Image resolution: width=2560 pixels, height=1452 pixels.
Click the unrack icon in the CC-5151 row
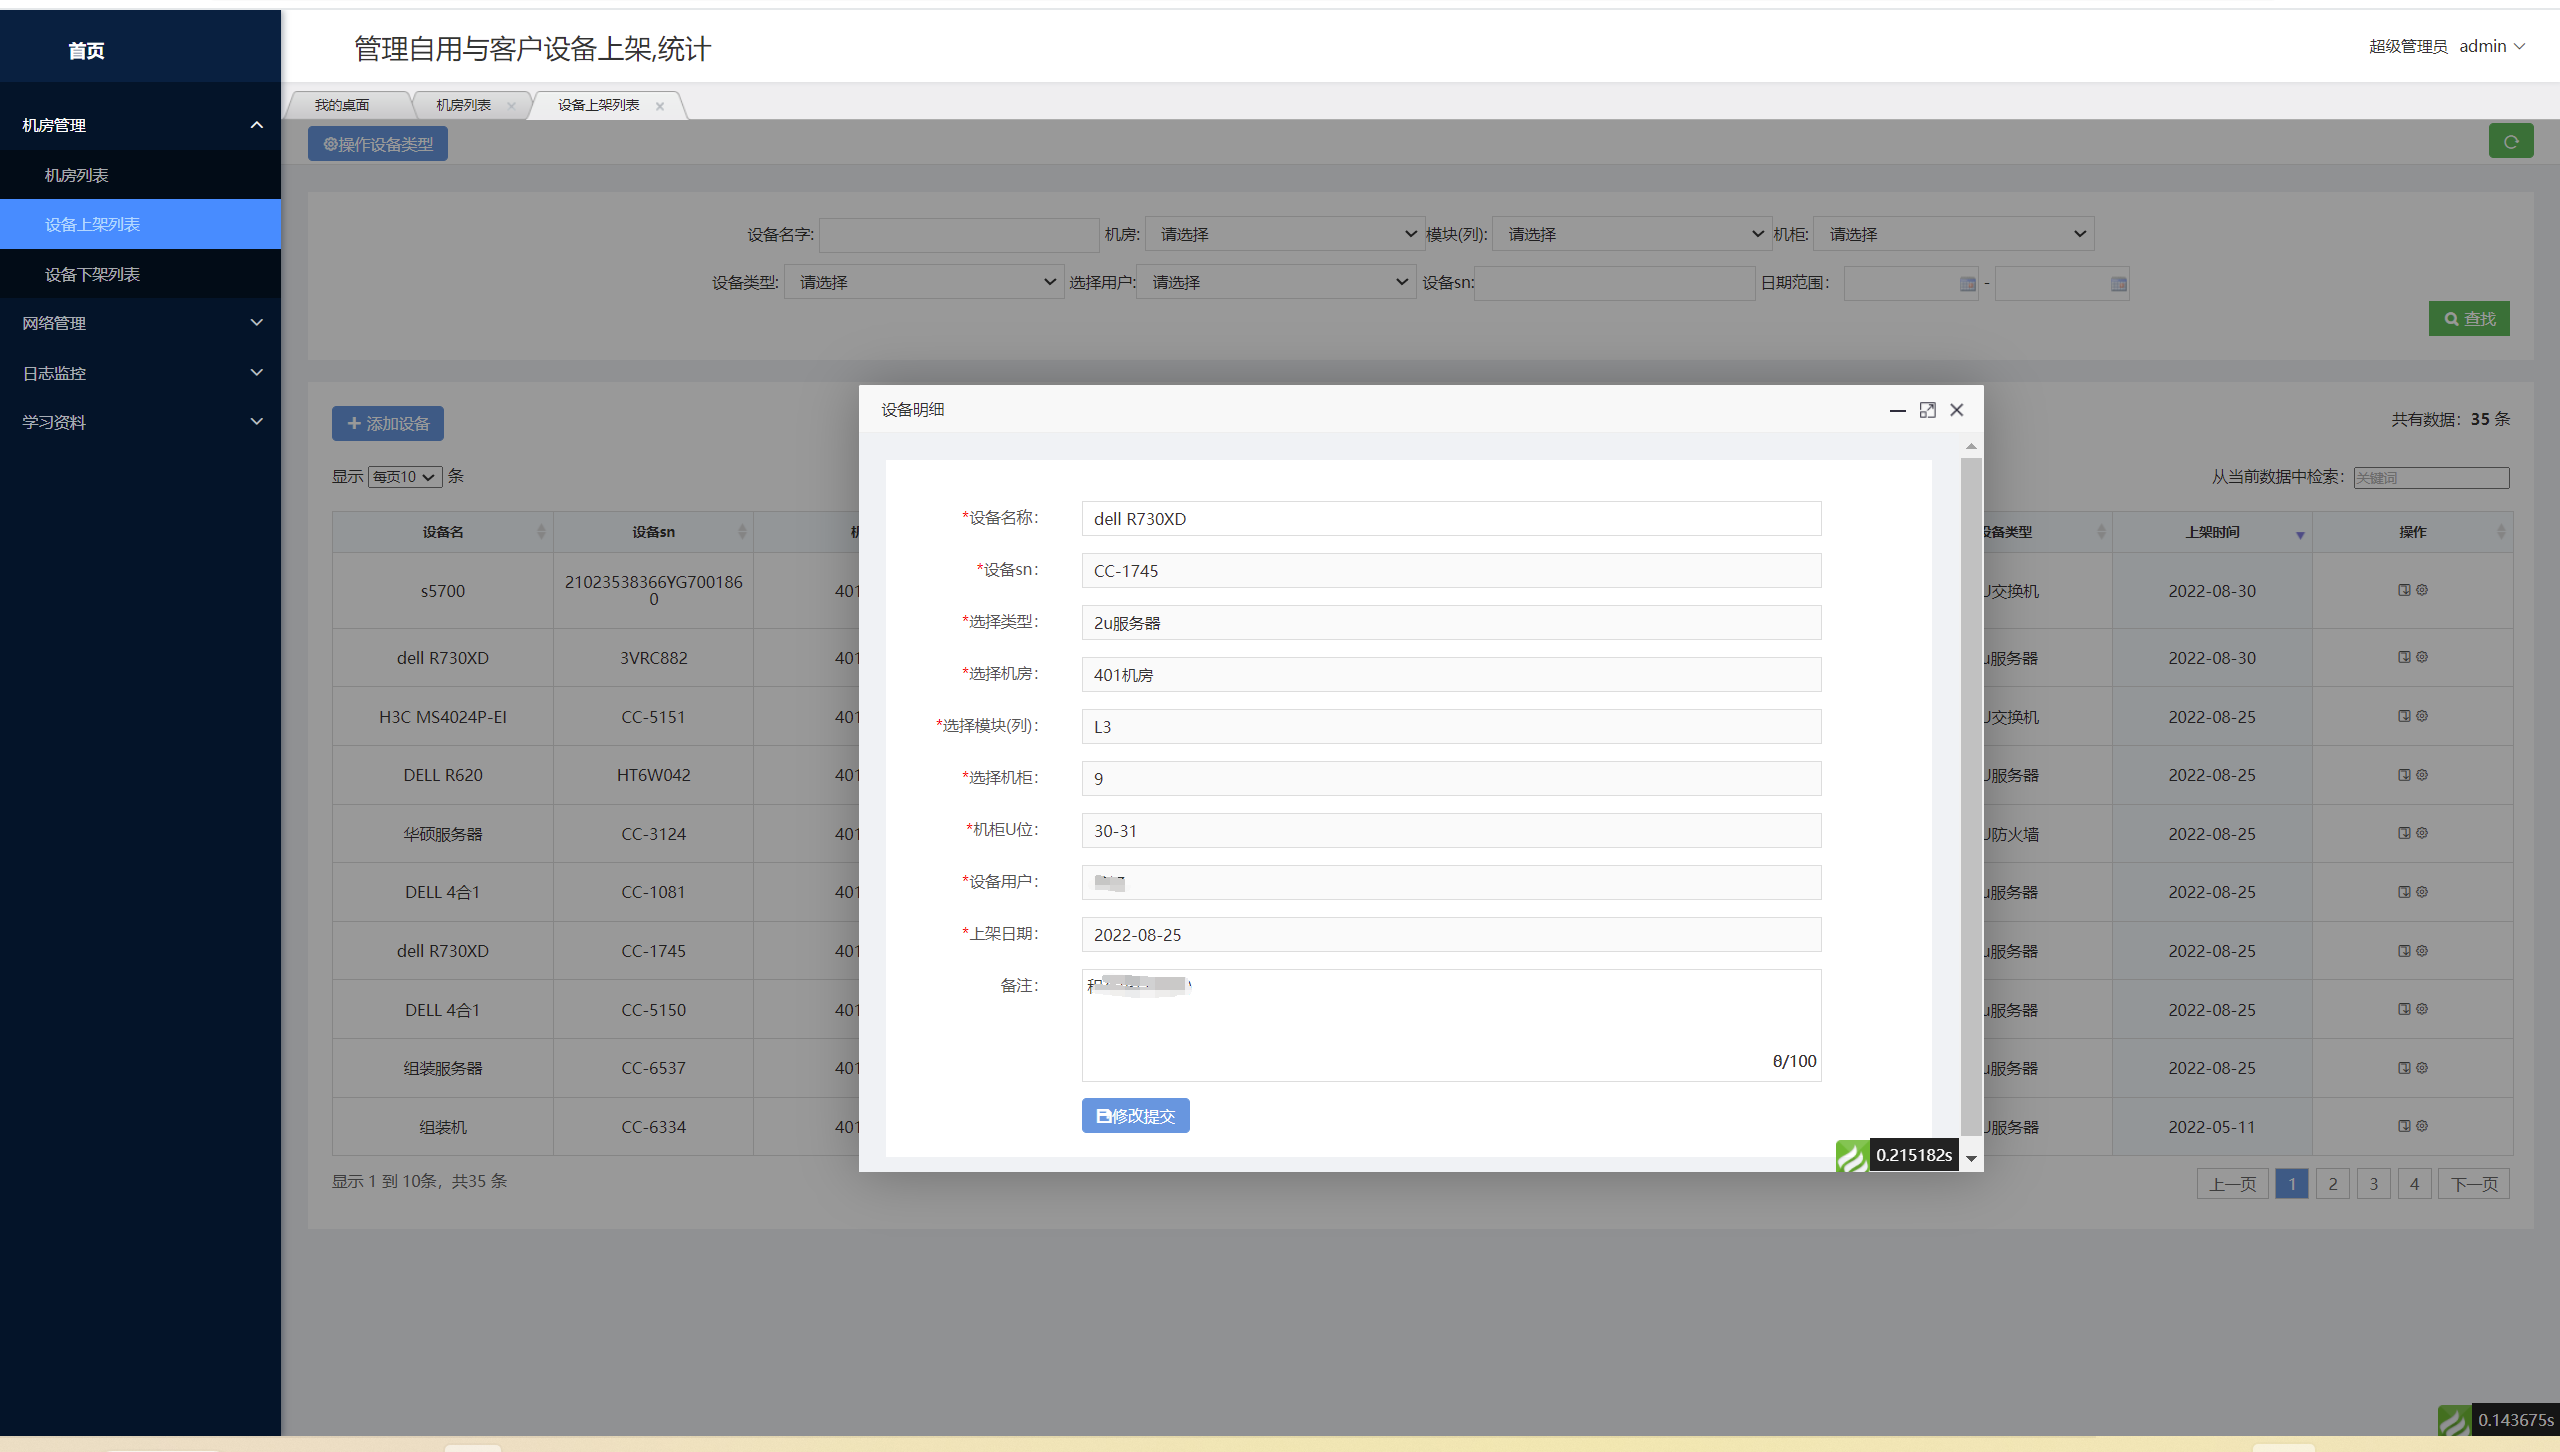(x=2404, y=716)
